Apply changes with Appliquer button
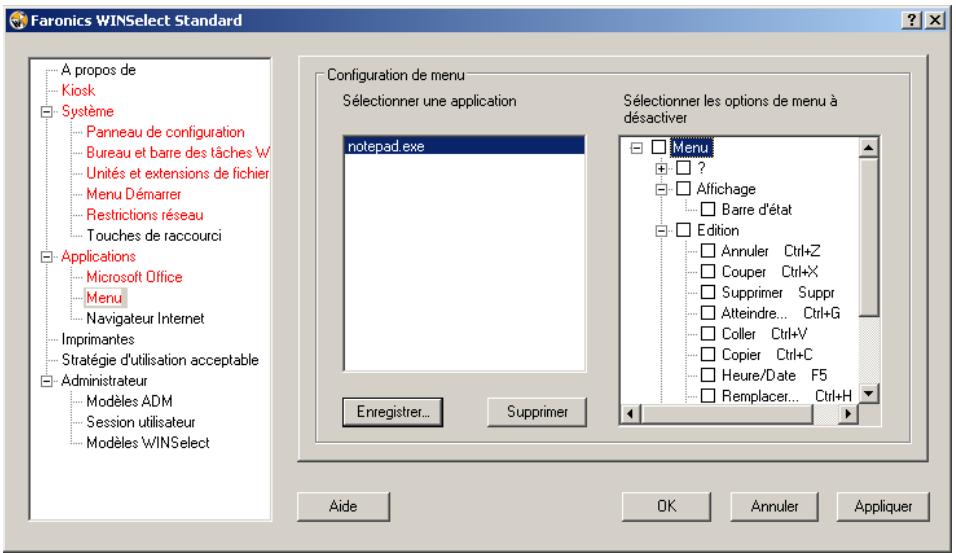The width and height of the screenshot is (956, 553). click(x=883, y=506)
